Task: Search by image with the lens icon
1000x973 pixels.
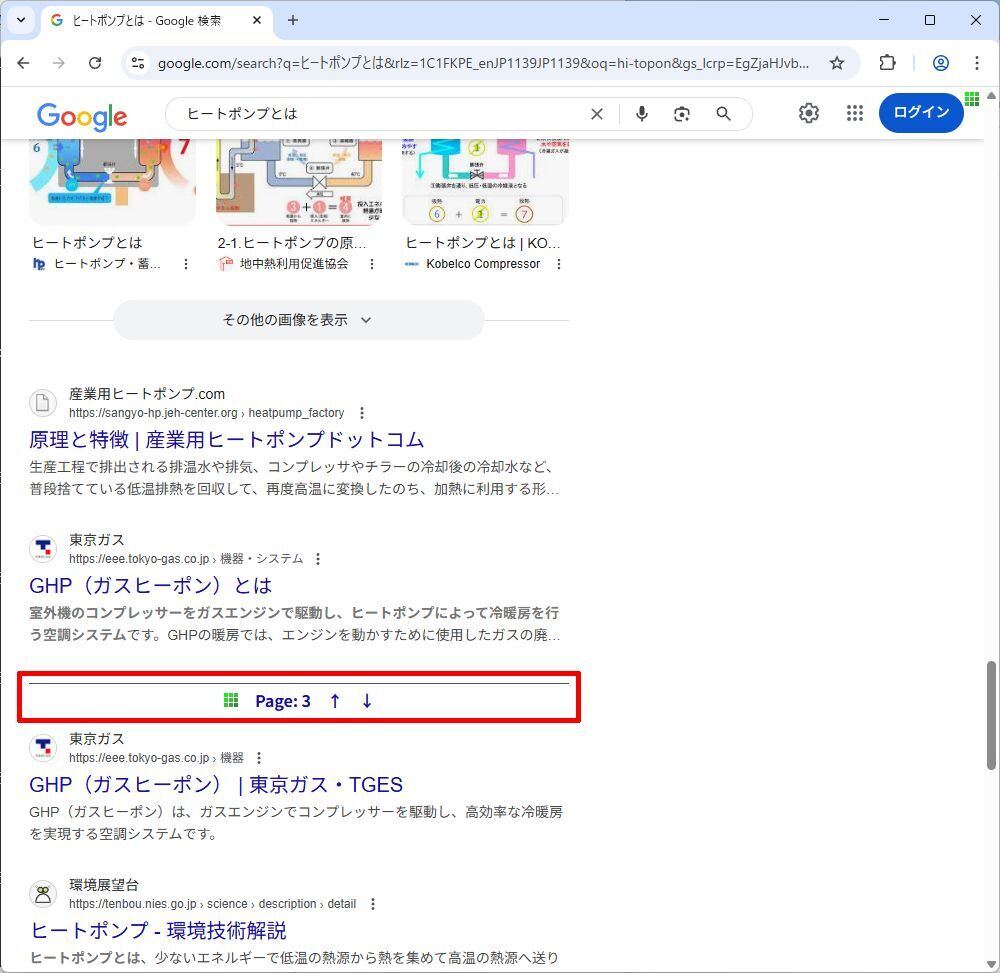Action: tap(682, 113)
